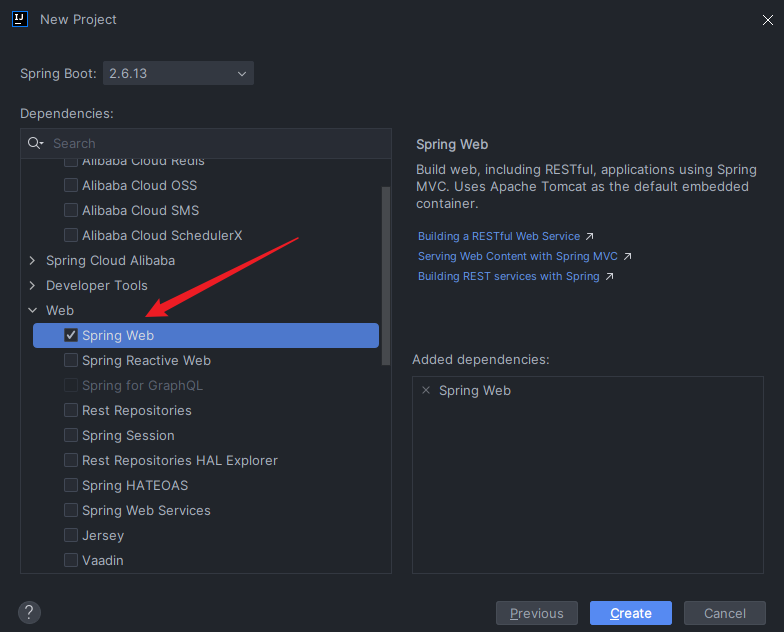
Task: Tick Rest Repositories HAL Explorer checkbox
Action: tap(71, 460)
